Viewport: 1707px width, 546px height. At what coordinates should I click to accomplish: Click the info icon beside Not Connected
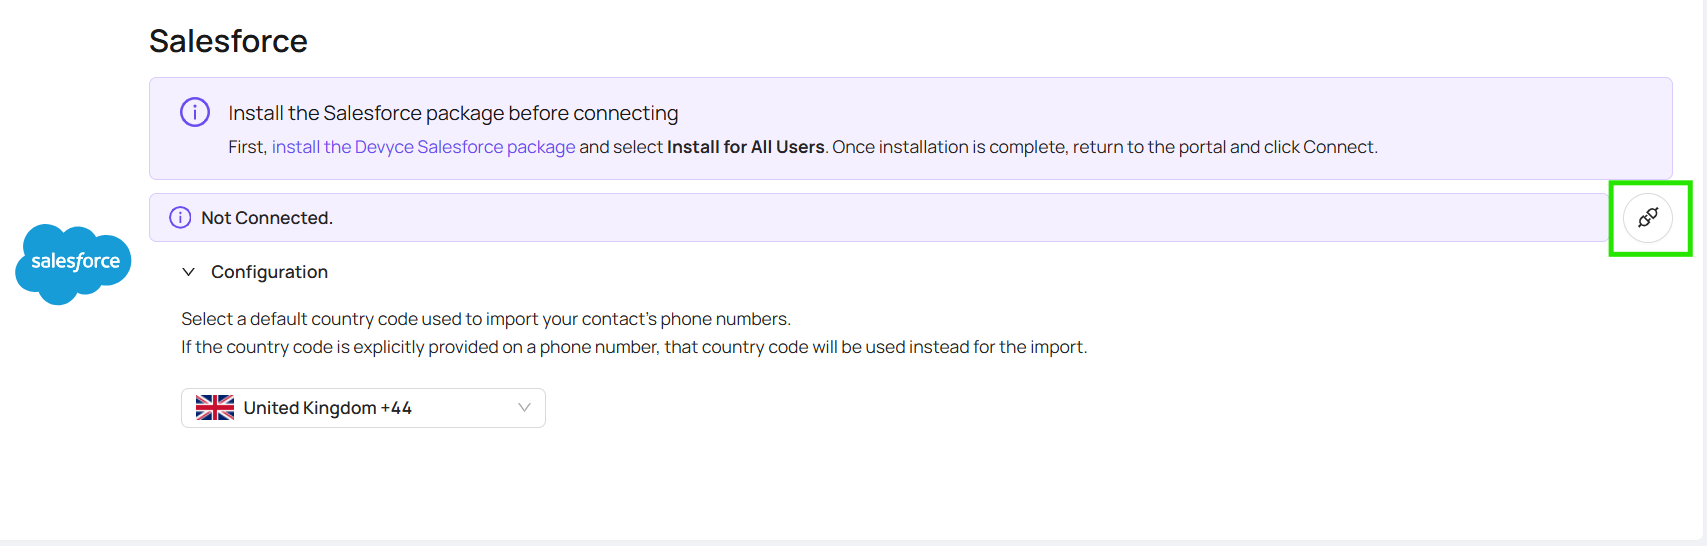pos(180,218)
